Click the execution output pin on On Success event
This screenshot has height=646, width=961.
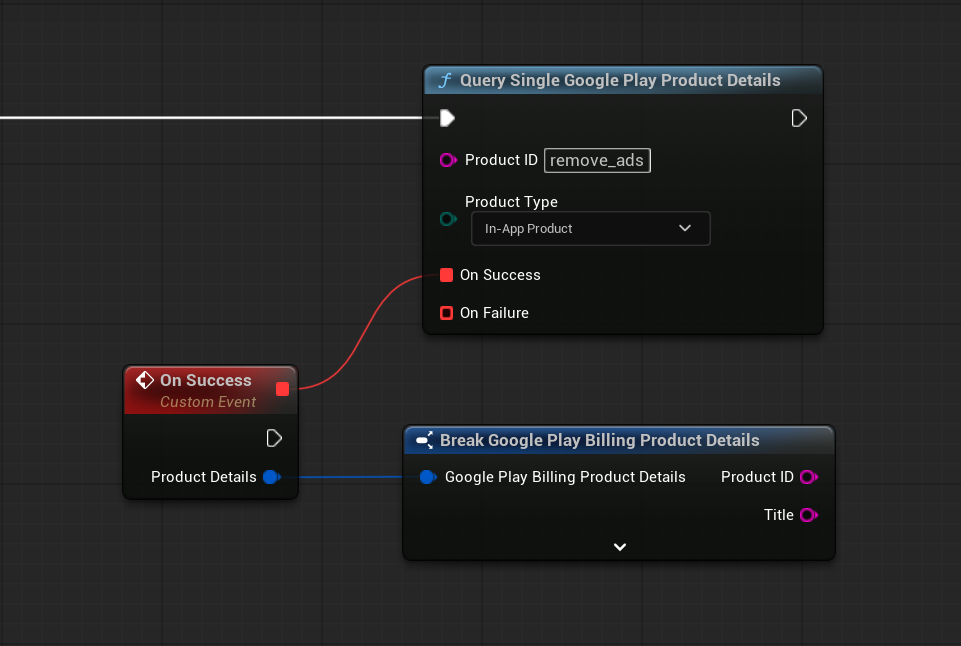pos(274,438)
